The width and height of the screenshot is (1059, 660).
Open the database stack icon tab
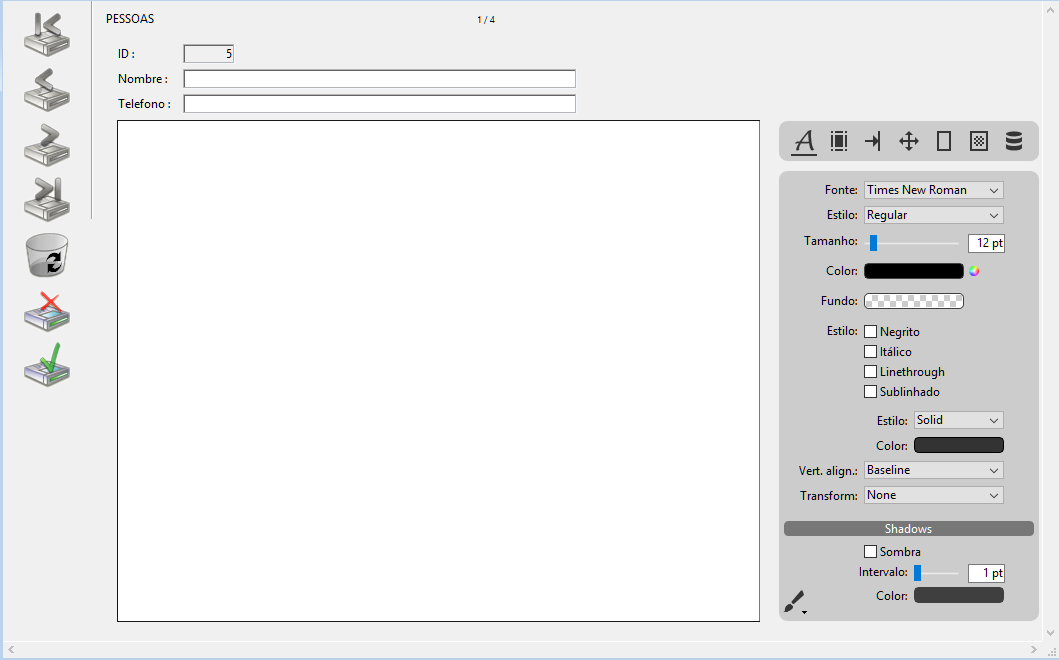[1013, 141]
